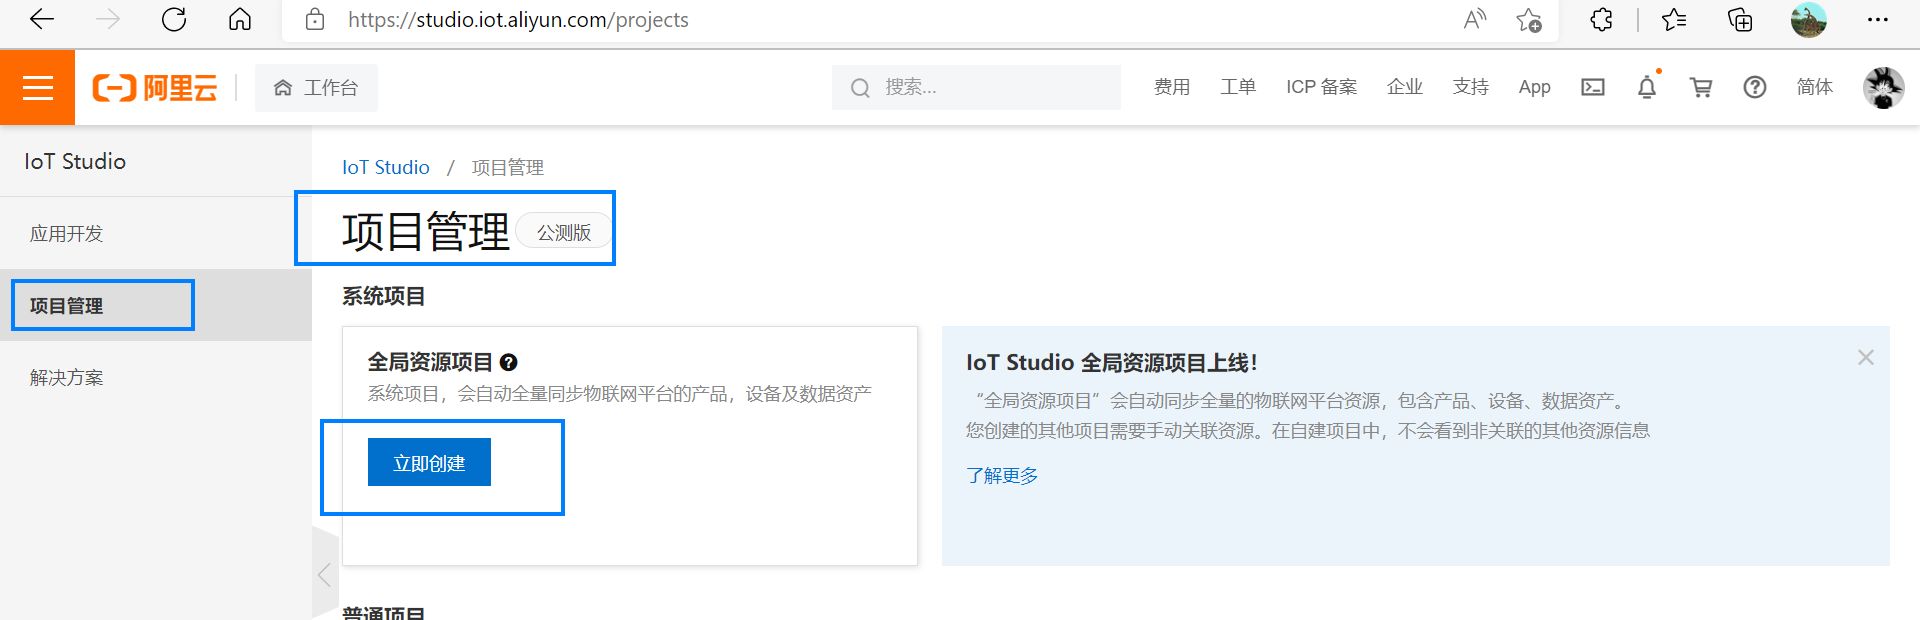The height and width of the screenshot is (620, 1920).
Task: Open browser settings and more menu
Action: pos(1877,19)
